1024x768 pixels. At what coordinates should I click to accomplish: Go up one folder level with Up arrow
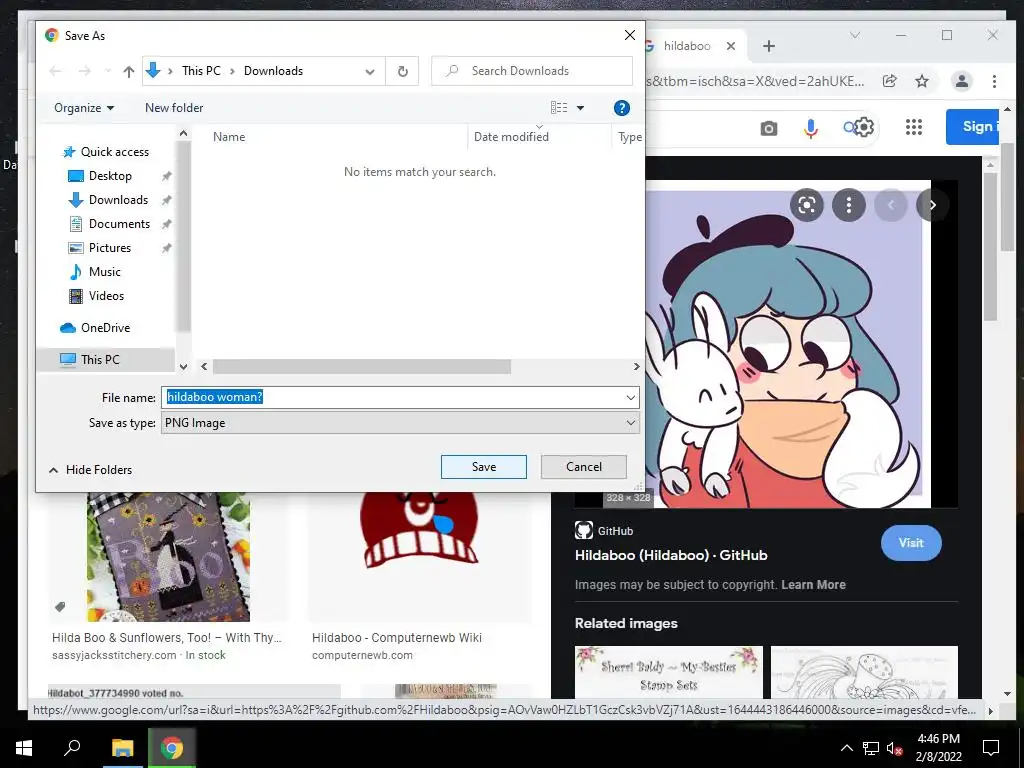coord(129,72)
